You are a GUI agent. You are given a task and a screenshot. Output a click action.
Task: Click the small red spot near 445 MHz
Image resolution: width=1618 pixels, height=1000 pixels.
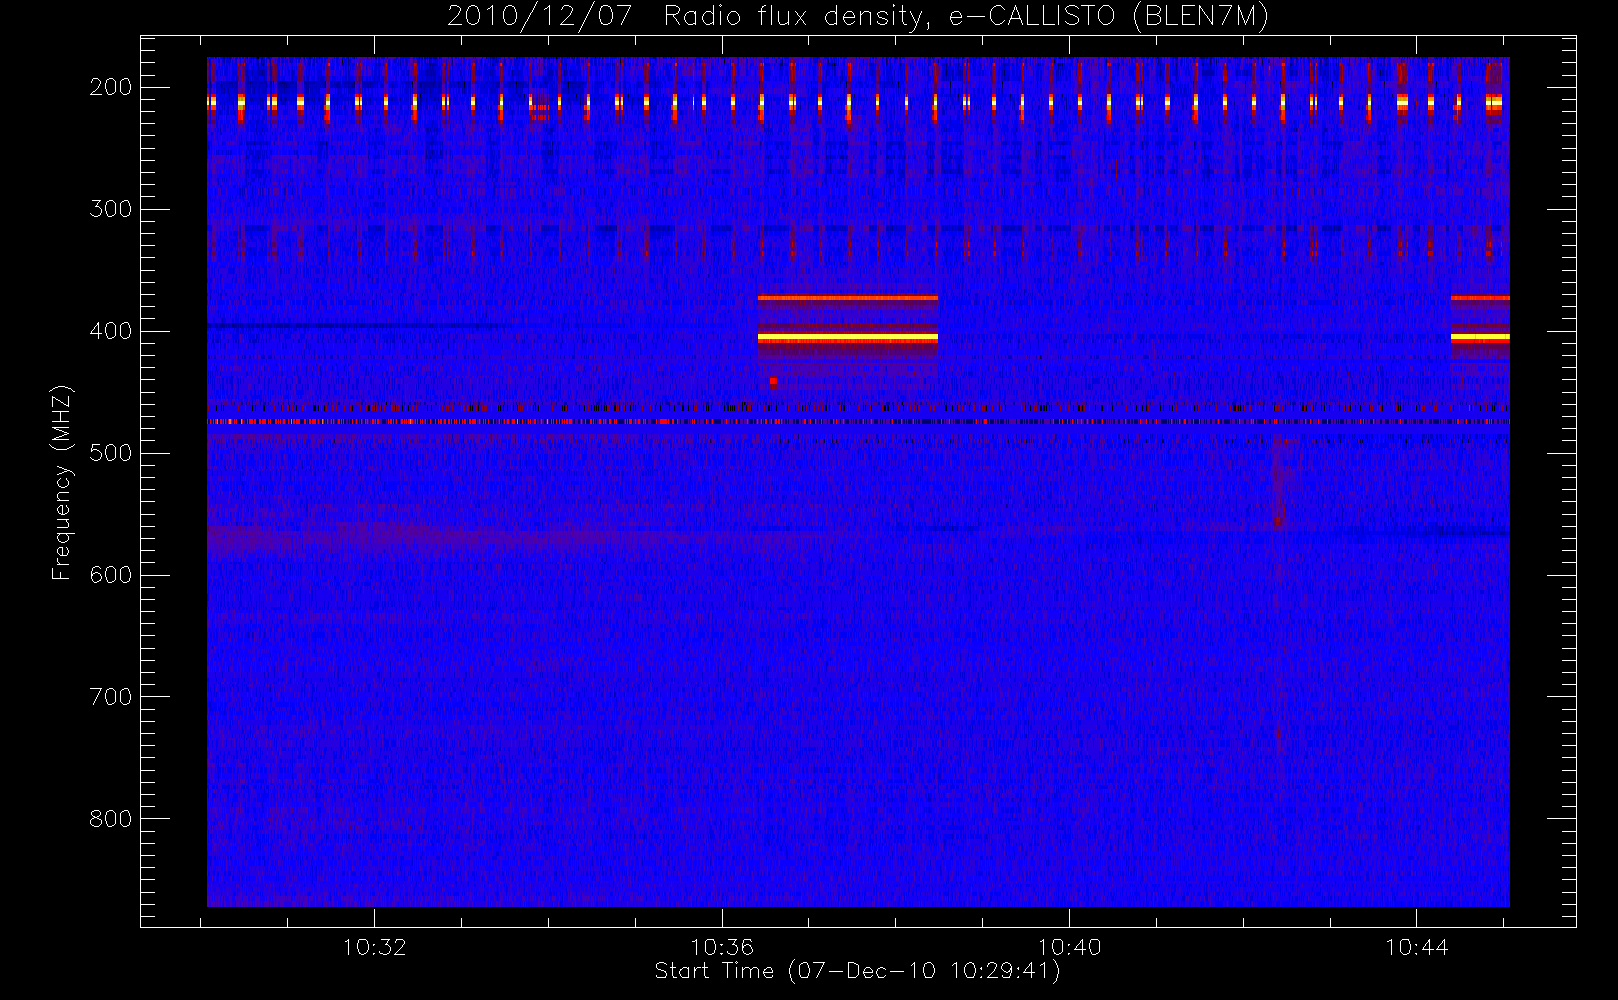coord(773,382)
